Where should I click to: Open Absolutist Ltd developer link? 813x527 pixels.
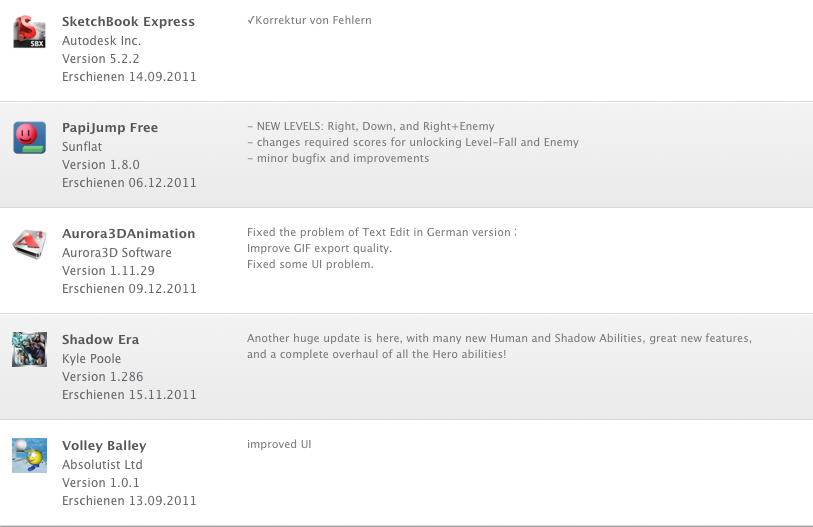pos(102,465)
